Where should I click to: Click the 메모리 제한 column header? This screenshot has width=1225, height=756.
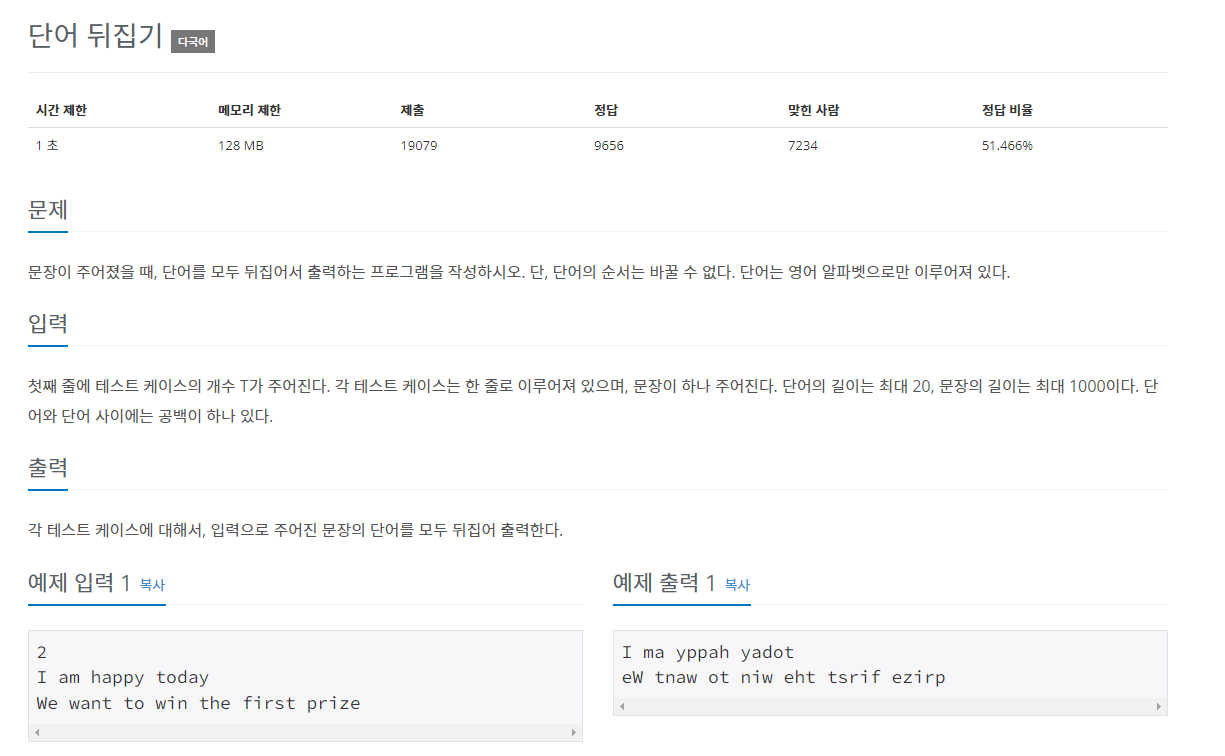pyautogui.click(x=249, y=110)
